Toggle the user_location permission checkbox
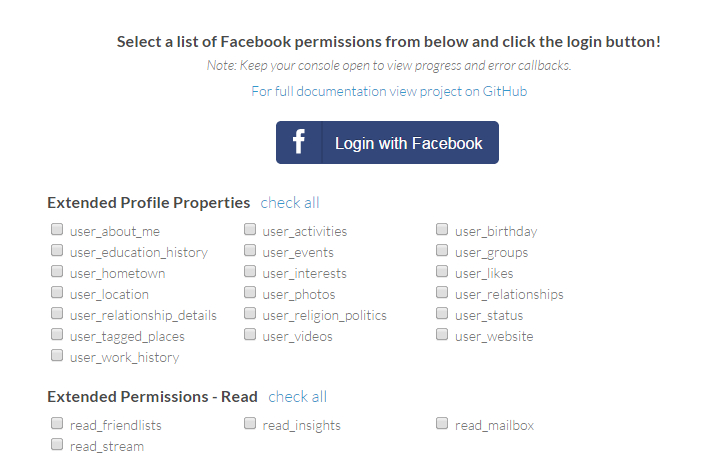The height and width of the screenshot is (474, 726). coord(57,293)
